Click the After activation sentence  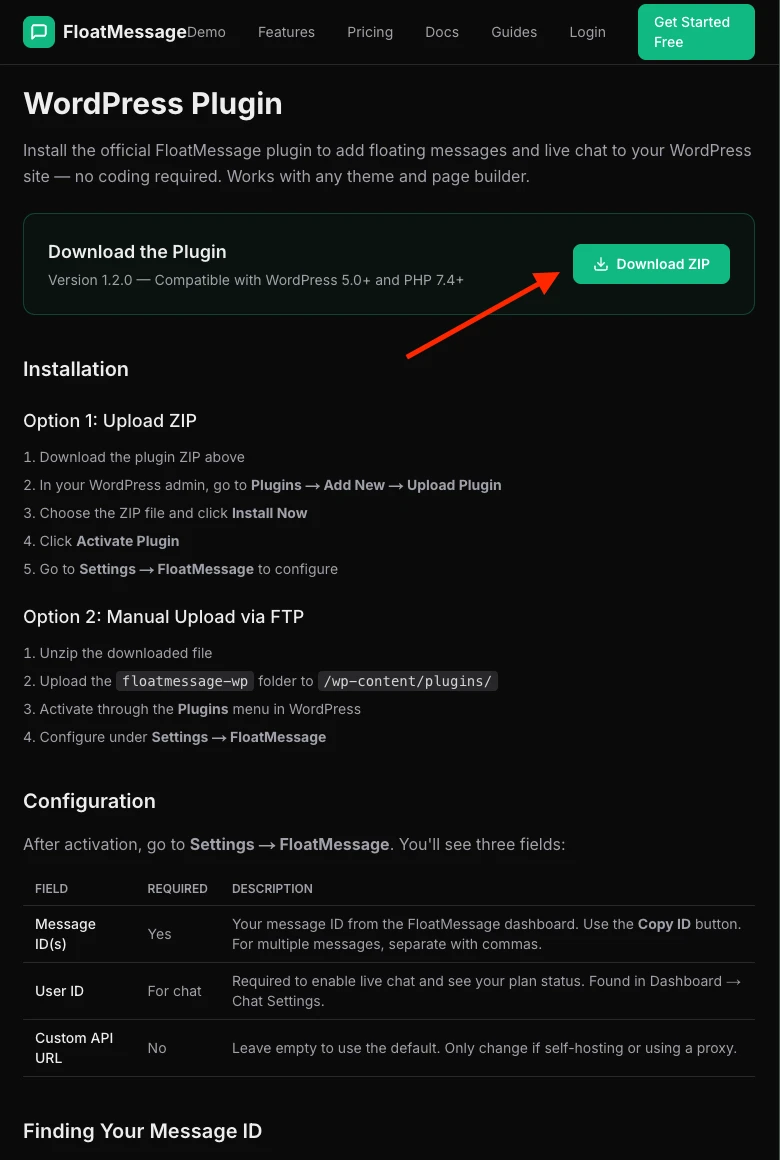[x=294, y=844]
